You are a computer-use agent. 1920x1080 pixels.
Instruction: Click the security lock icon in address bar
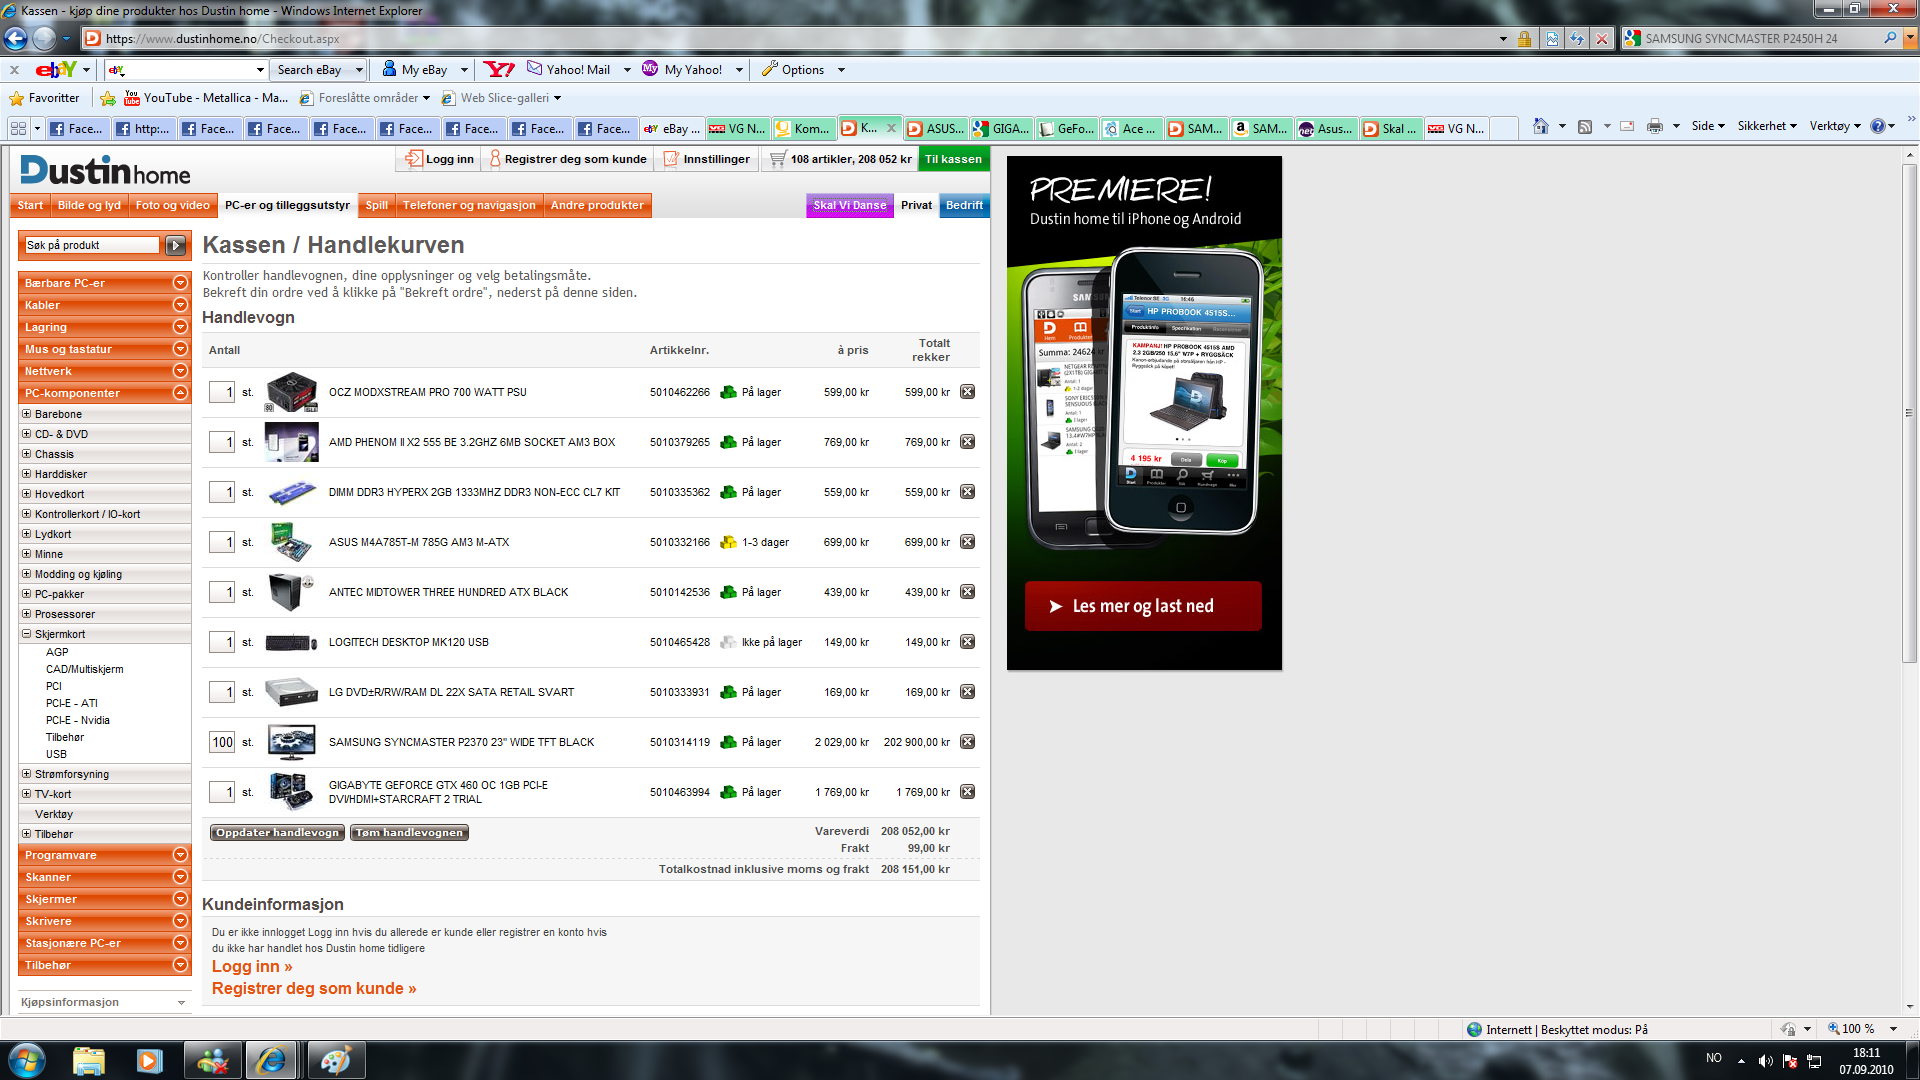pyautogui.click(x=1524, y=39)
